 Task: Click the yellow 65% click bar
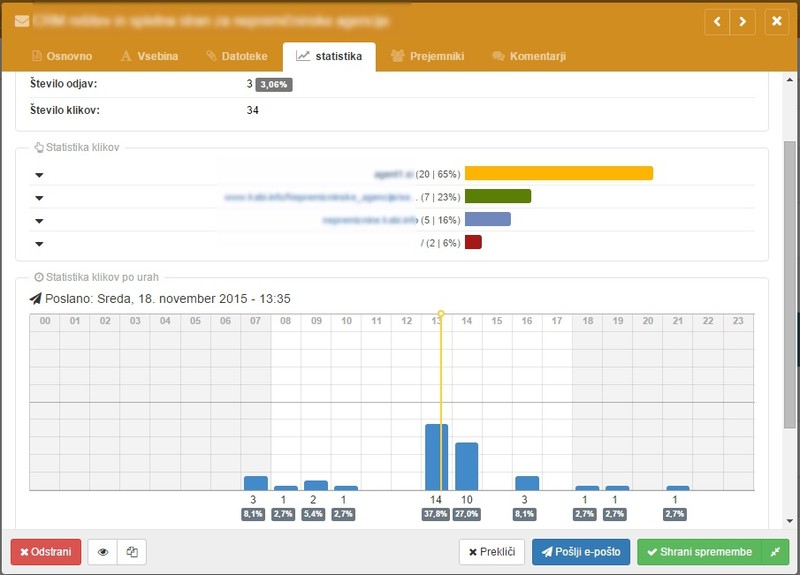tap(558, 173)
